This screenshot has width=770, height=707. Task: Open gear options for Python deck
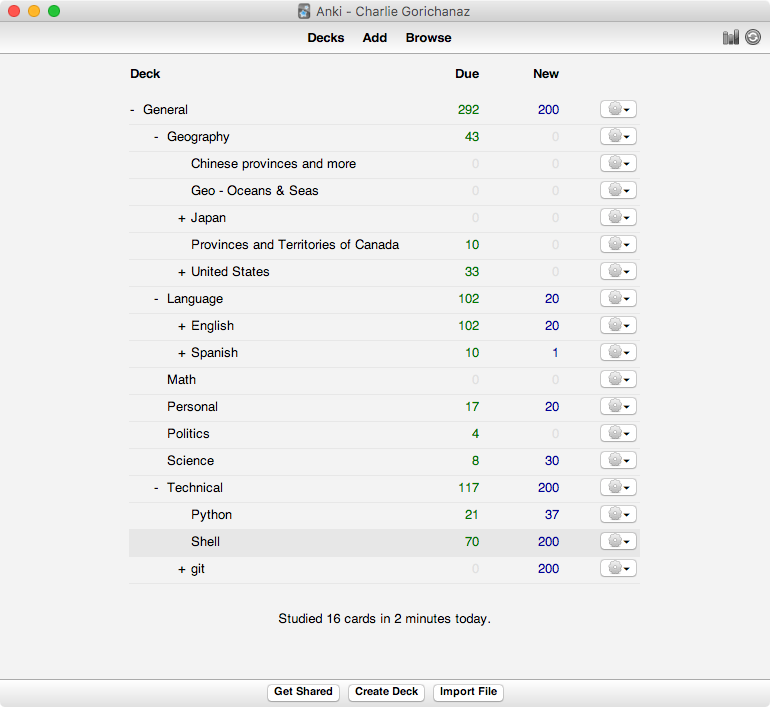pos(618,514)
